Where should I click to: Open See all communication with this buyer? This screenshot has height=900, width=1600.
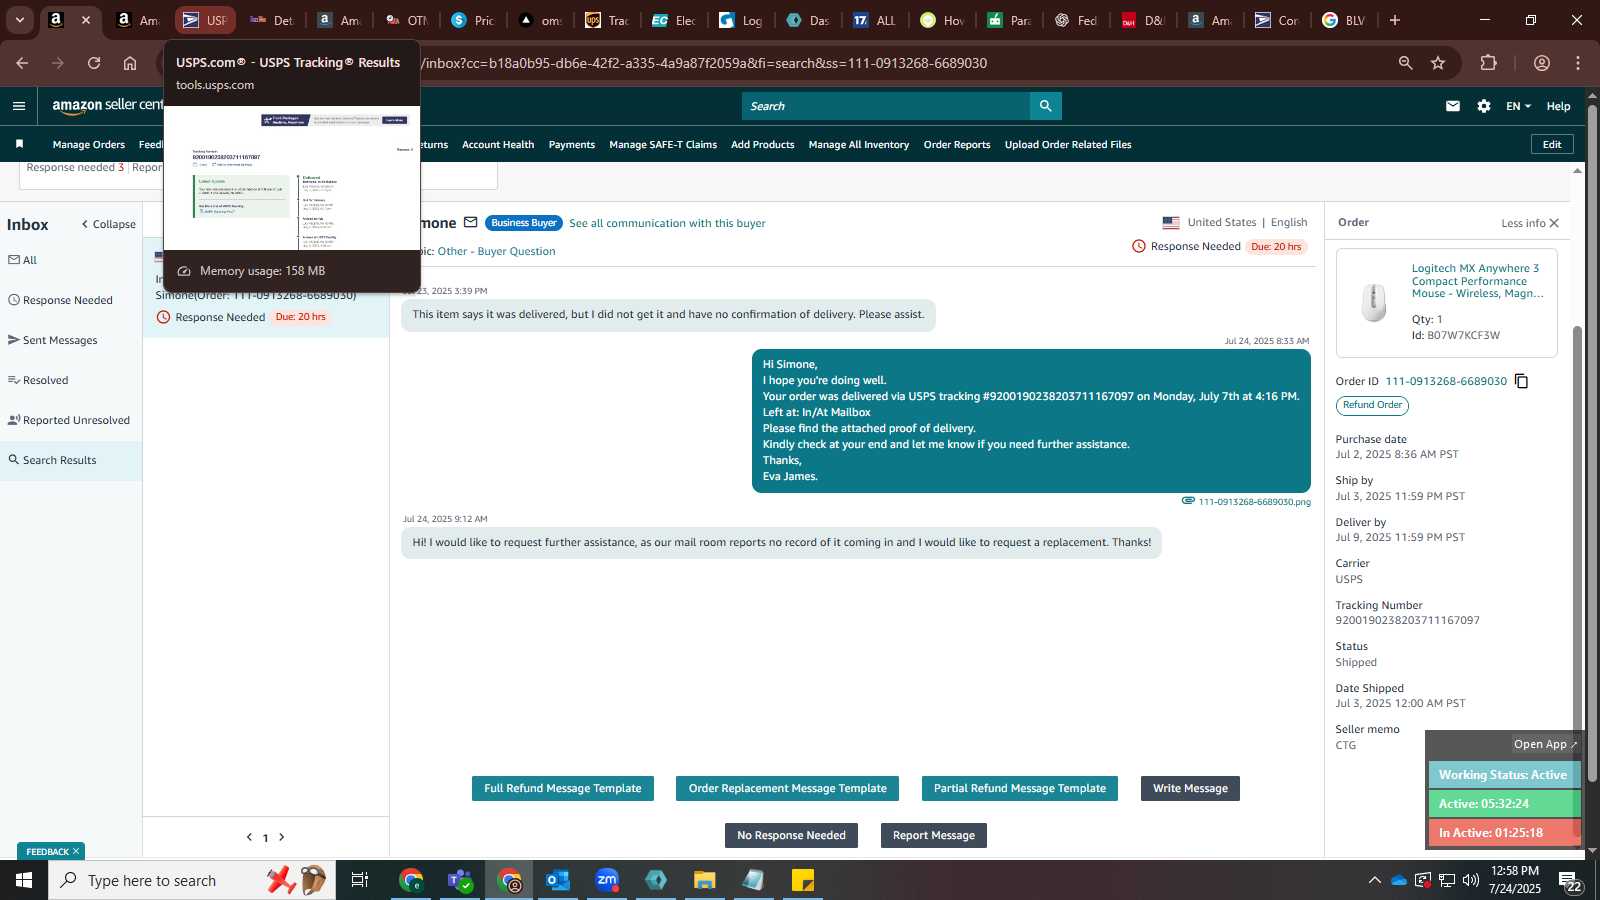tap(667, 223)
